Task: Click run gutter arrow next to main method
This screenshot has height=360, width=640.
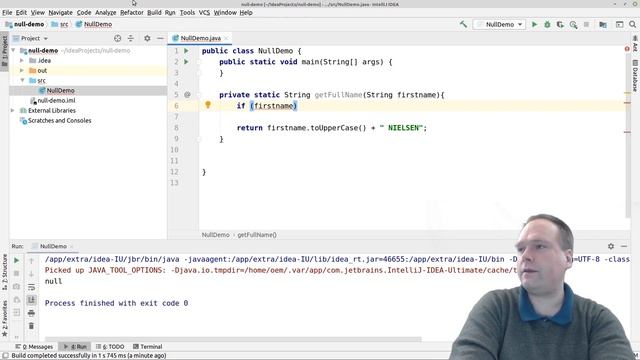Action: pyautogui.click(x=186, y=62)
